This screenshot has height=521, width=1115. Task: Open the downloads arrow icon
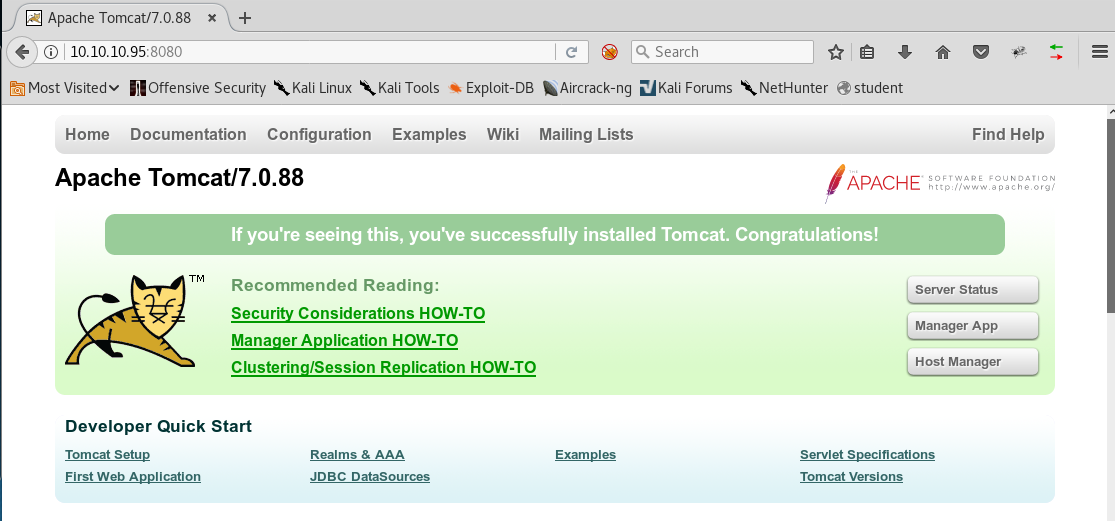(x=905, y=52)
